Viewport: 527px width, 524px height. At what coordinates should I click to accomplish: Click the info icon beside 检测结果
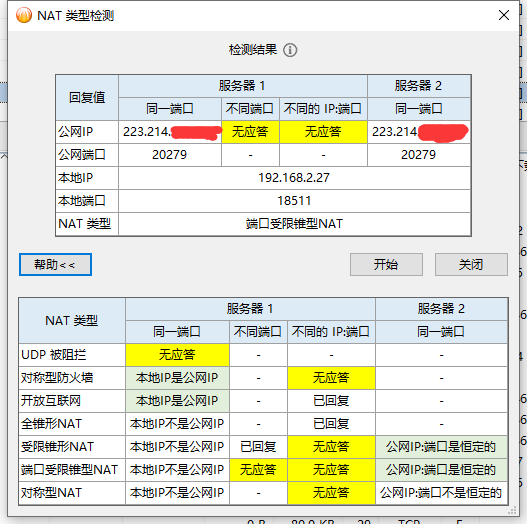(290, 50)
